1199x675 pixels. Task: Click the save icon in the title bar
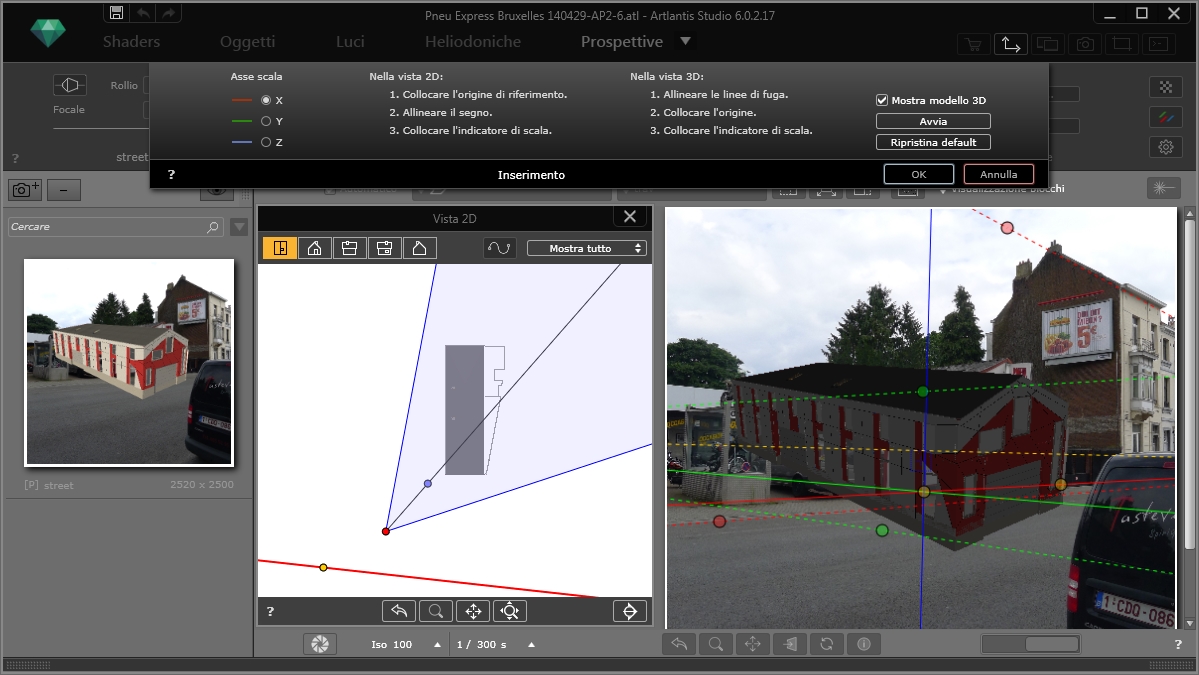tap(116, 12)
